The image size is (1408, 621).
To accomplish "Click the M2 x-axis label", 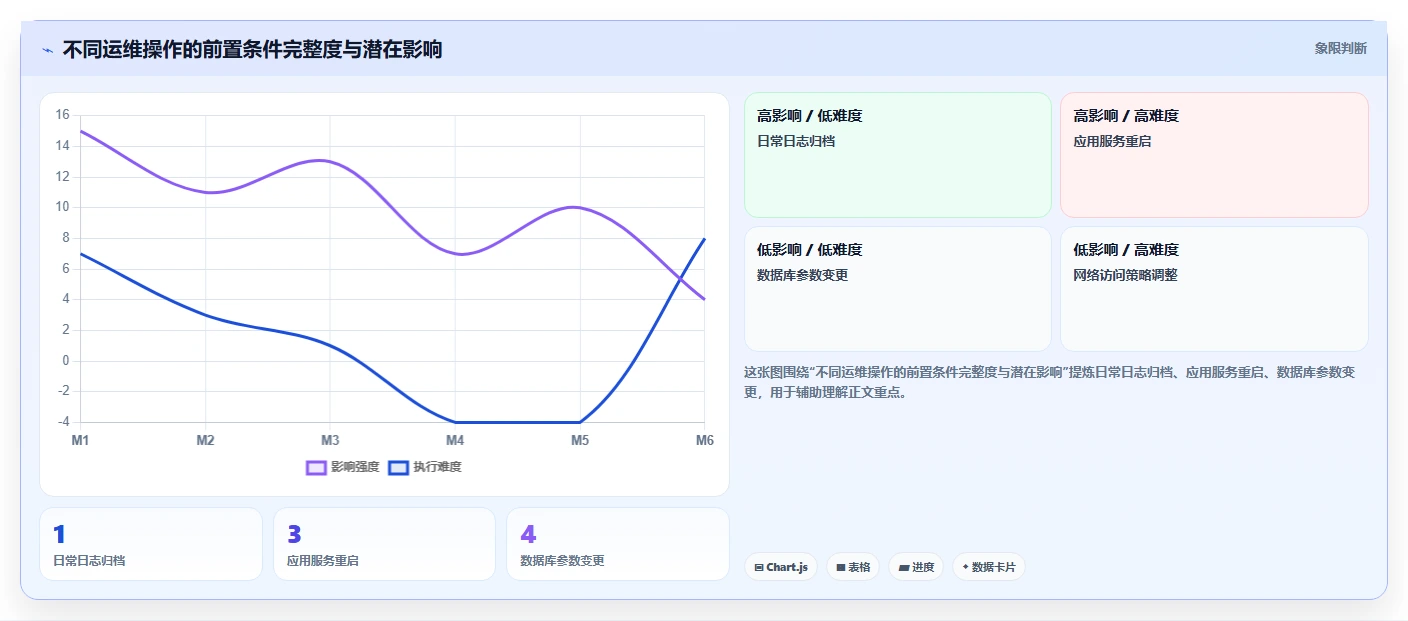I will coord(205,440).
